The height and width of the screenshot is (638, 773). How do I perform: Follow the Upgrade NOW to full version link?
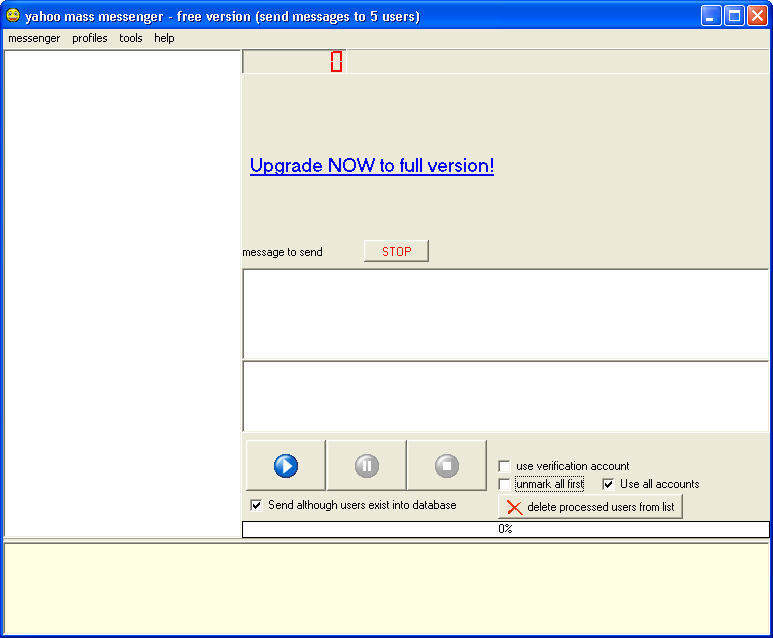(372, 165)
